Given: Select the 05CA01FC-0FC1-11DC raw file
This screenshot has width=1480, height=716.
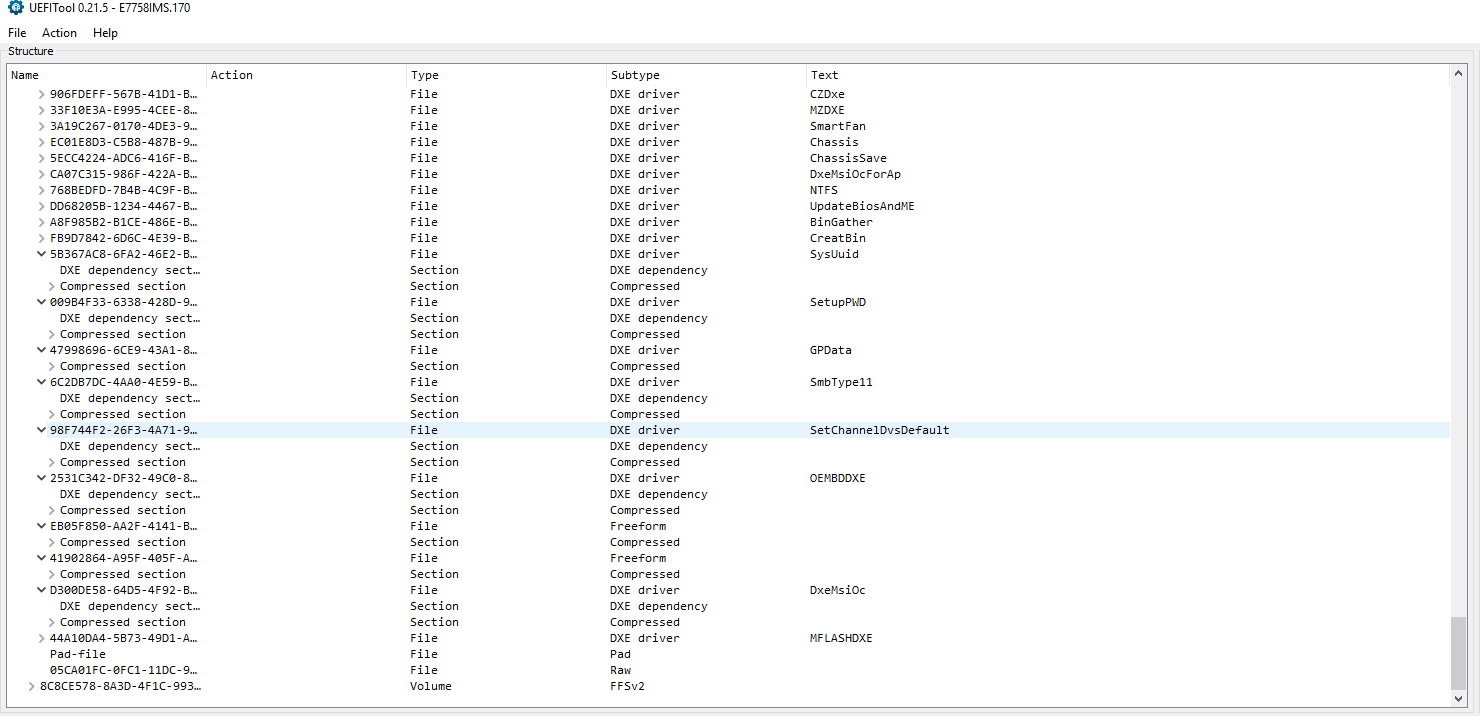Looking at the screenshot, I should point(729,670).
